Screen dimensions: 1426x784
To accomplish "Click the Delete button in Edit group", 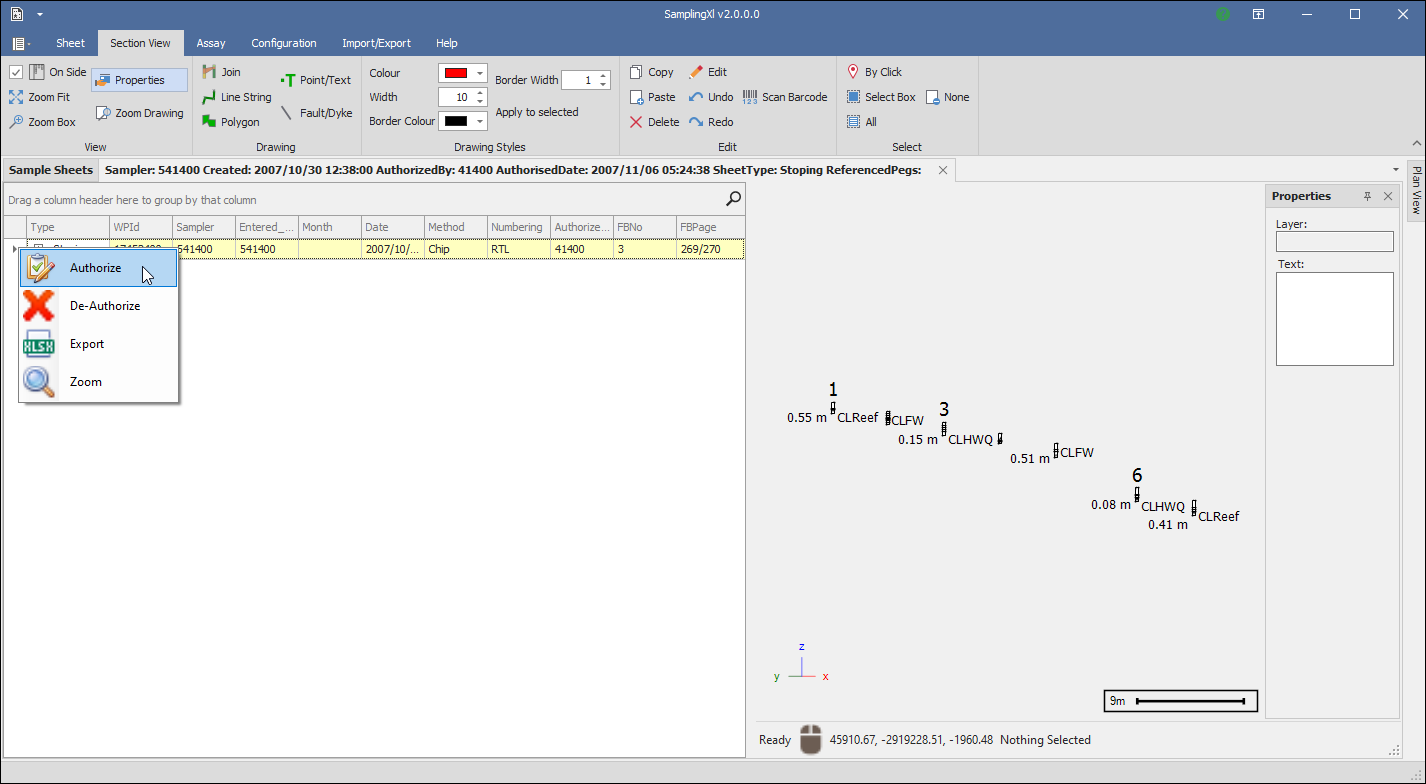I will pos(654,122).
